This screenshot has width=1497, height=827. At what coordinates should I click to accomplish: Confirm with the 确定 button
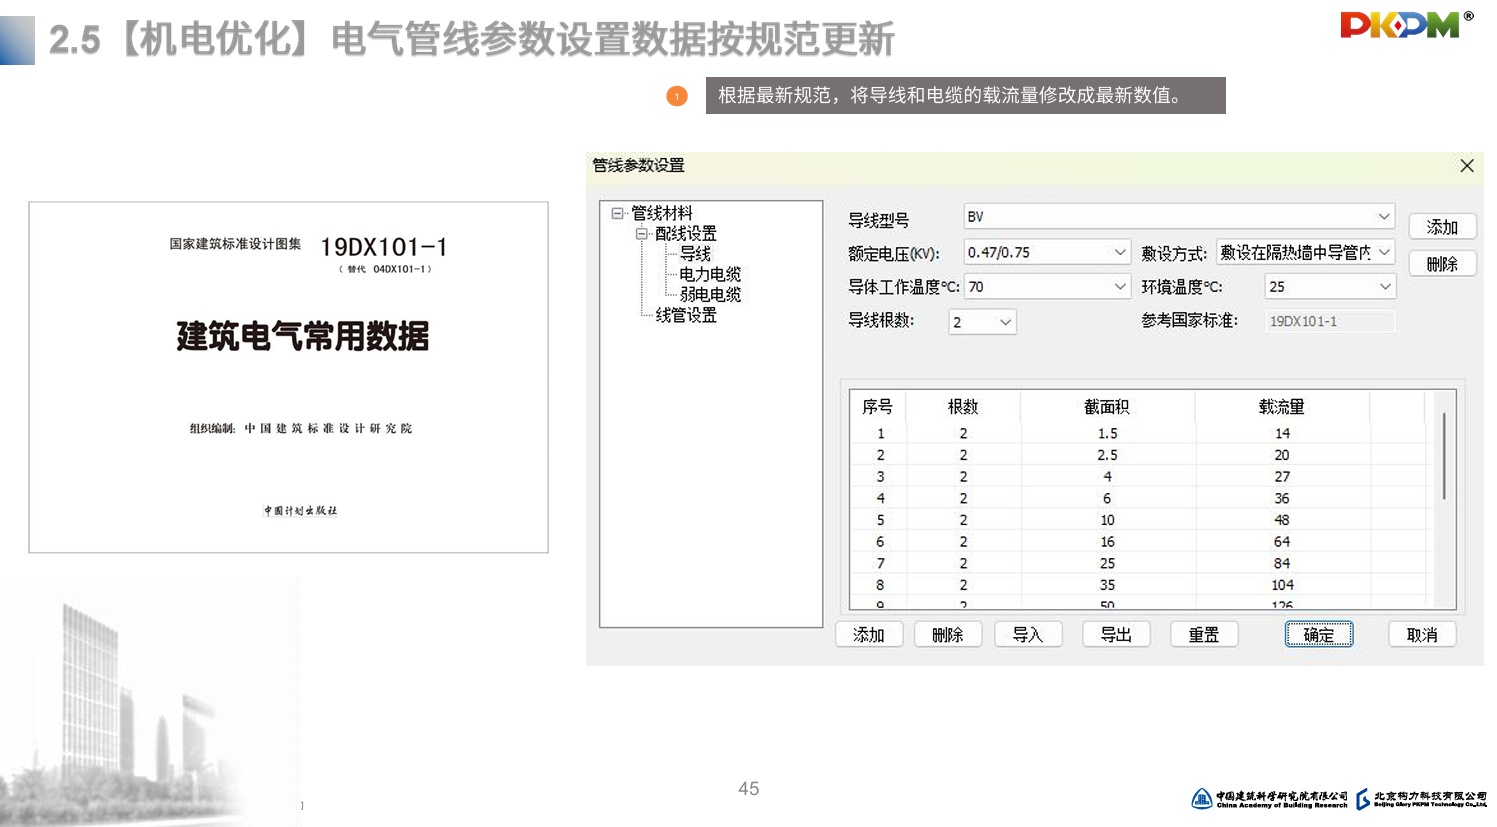tap(1318, 635)
